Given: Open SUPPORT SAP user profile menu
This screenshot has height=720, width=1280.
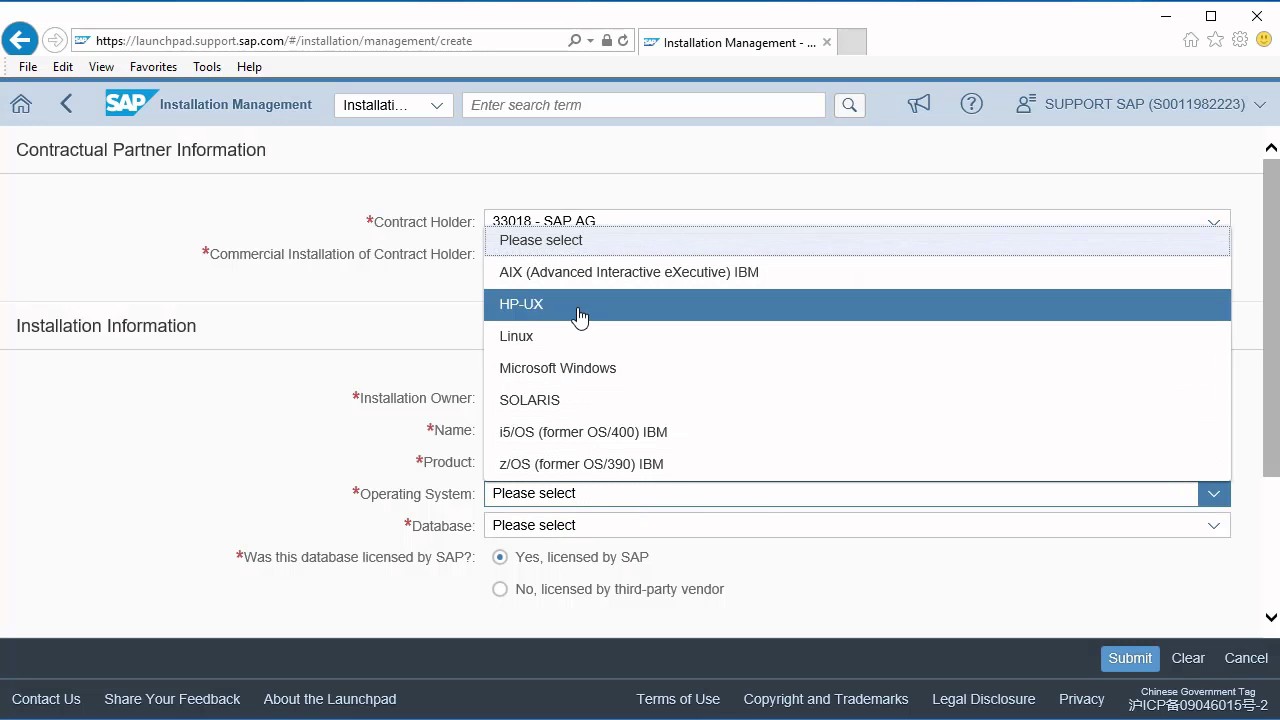Looking at the screenshot, I should click(x=1141, y=104).
